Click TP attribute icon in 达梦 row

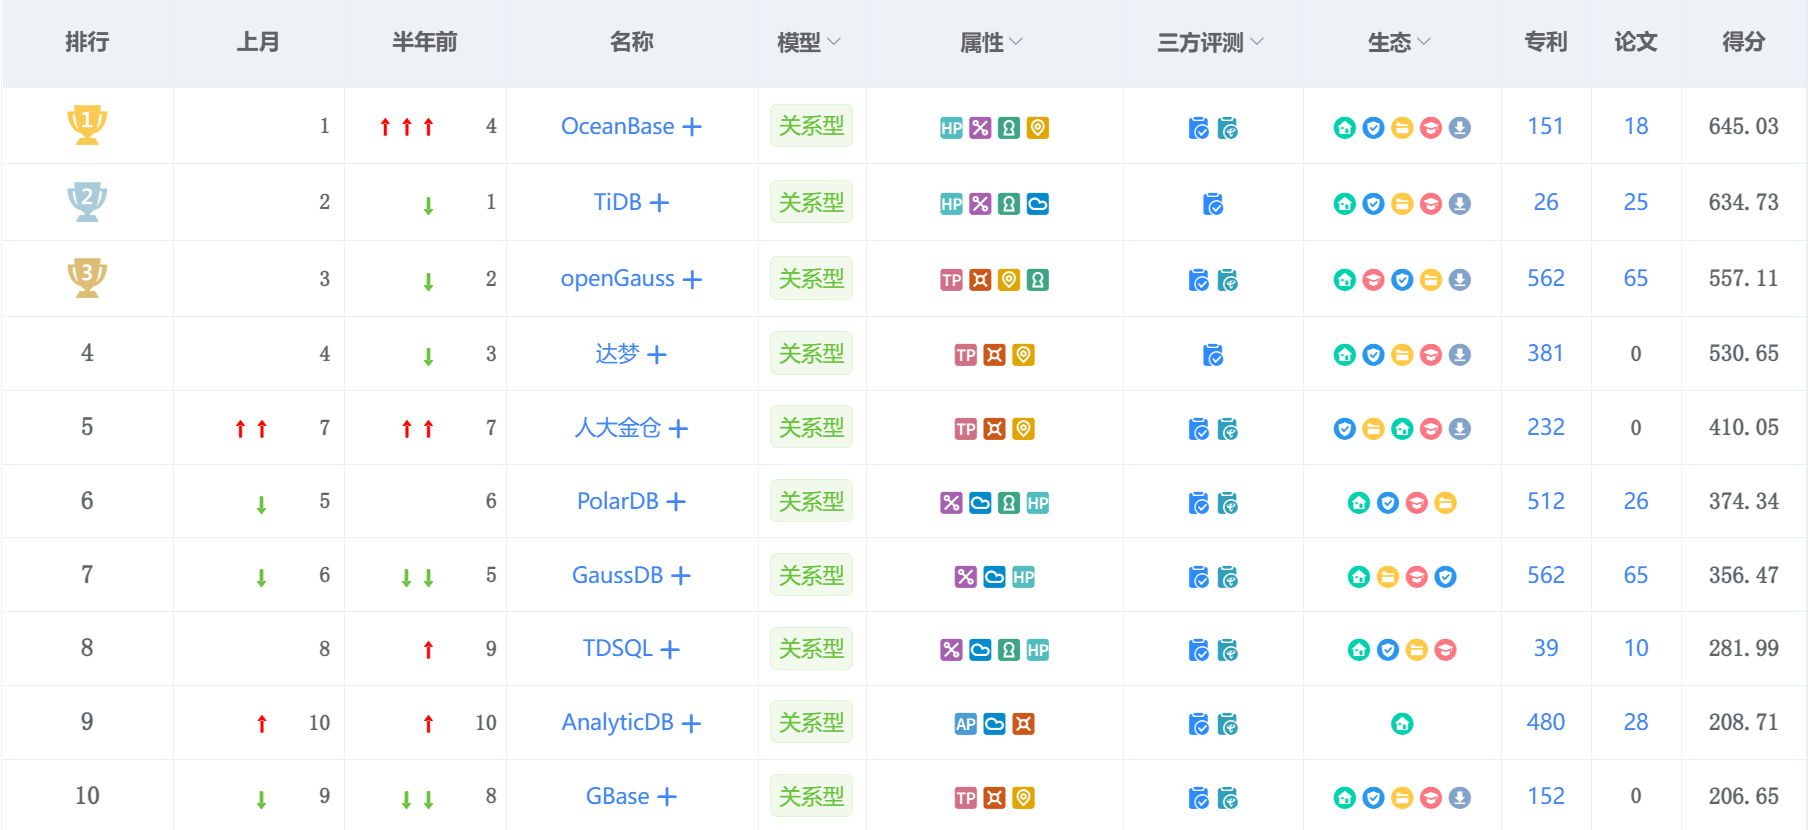[965, 355]
